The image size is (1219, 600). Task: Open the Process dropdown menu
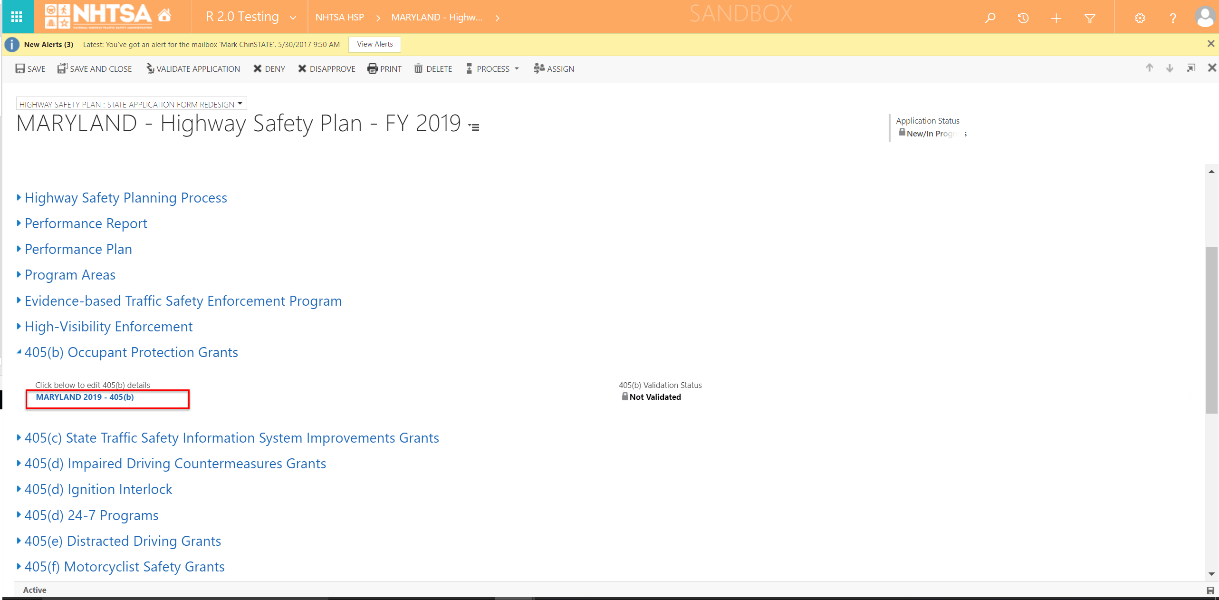492,69
